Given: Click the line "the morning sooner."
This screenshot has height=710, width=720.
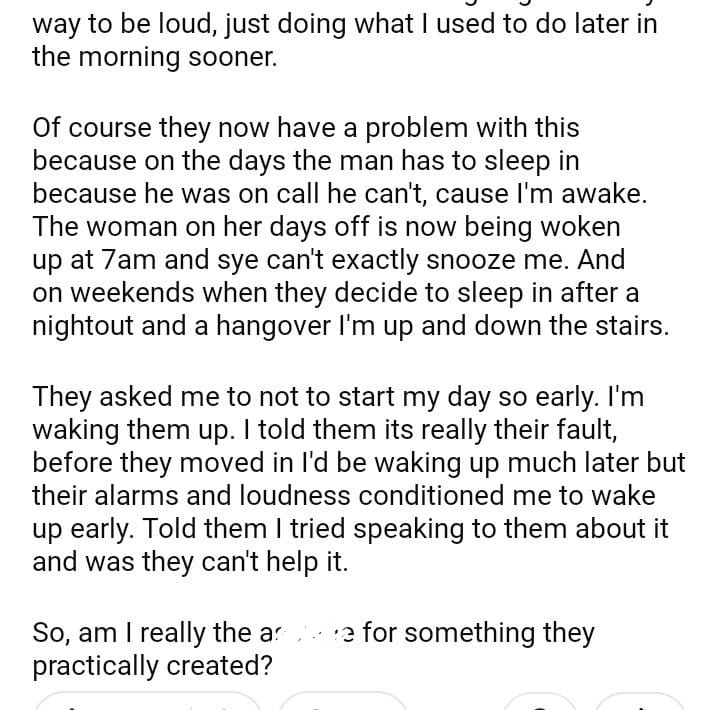Looking at the screenshot, I should [x=152, y=56].
